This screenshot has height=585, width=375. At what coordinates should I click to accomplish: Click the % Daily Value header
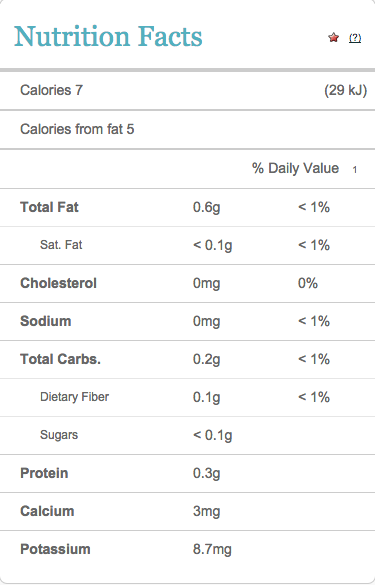pos(296,168)
